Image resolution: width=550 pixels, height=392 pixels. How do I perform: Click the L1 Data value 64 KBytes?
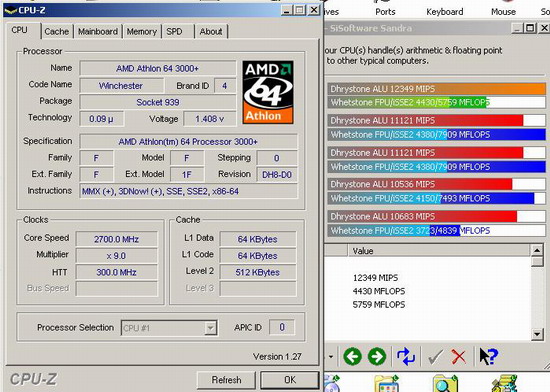pos(258,239)
